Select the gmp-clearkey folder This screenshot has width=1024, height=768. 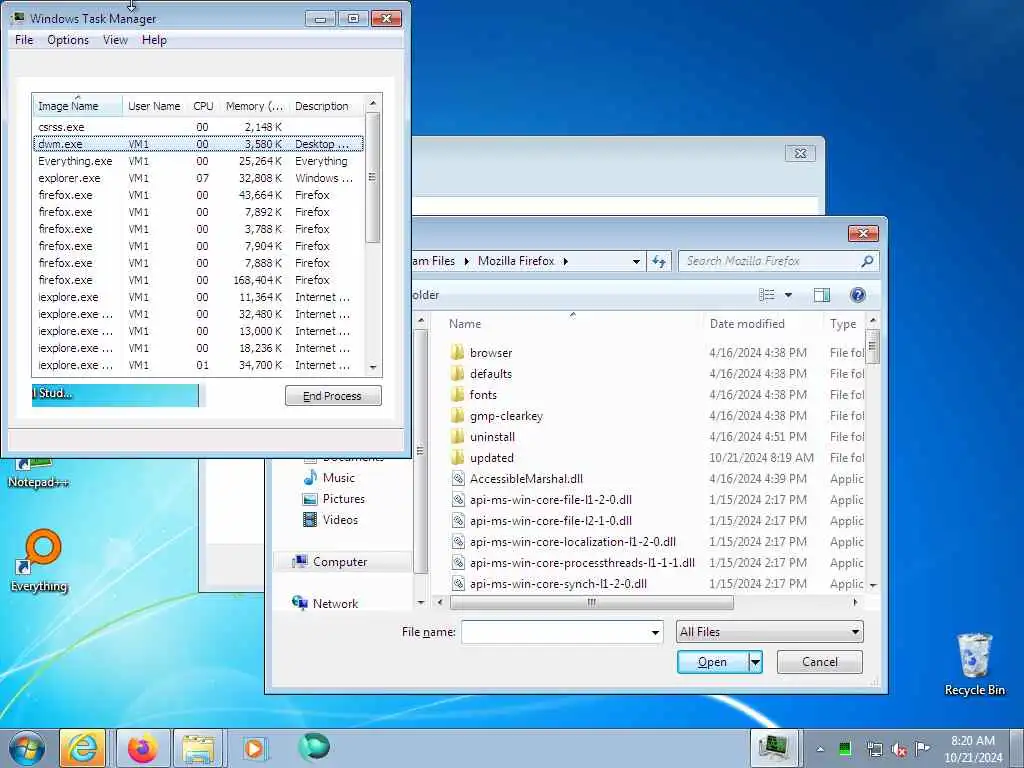point(506,416)
